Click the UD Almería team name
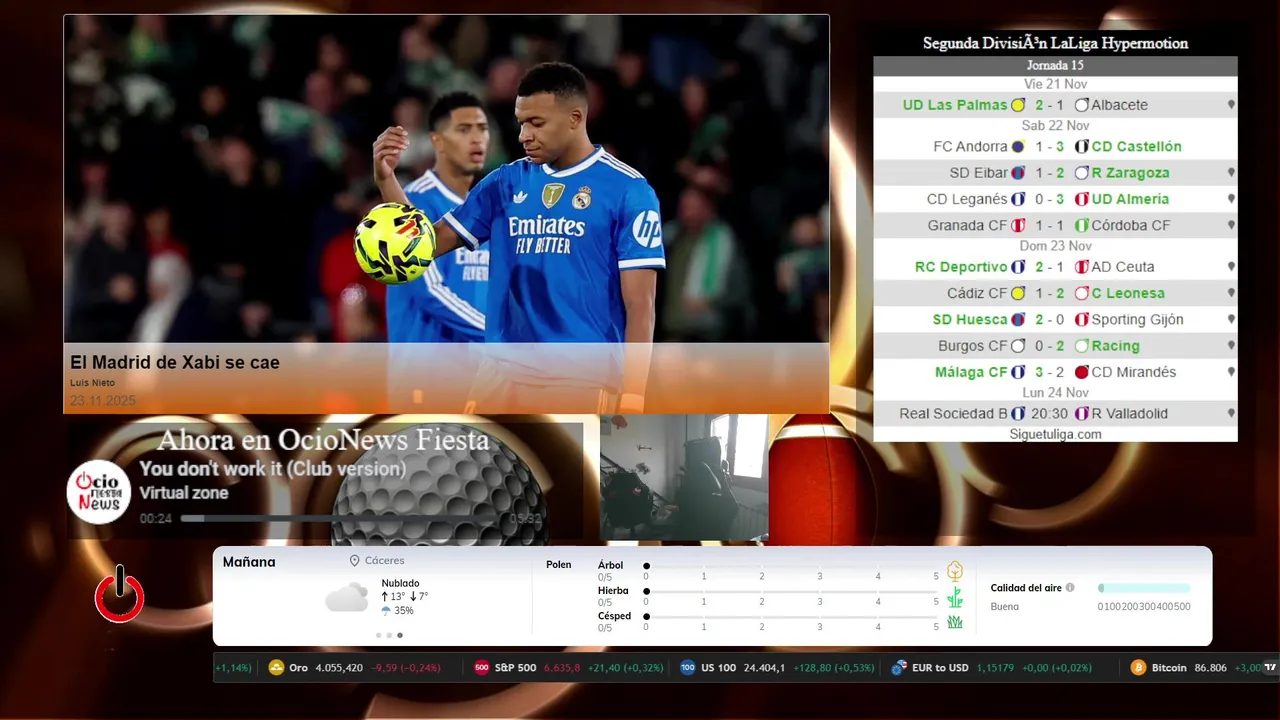This screenshot has height=720, width=1280. point(1130,199)
